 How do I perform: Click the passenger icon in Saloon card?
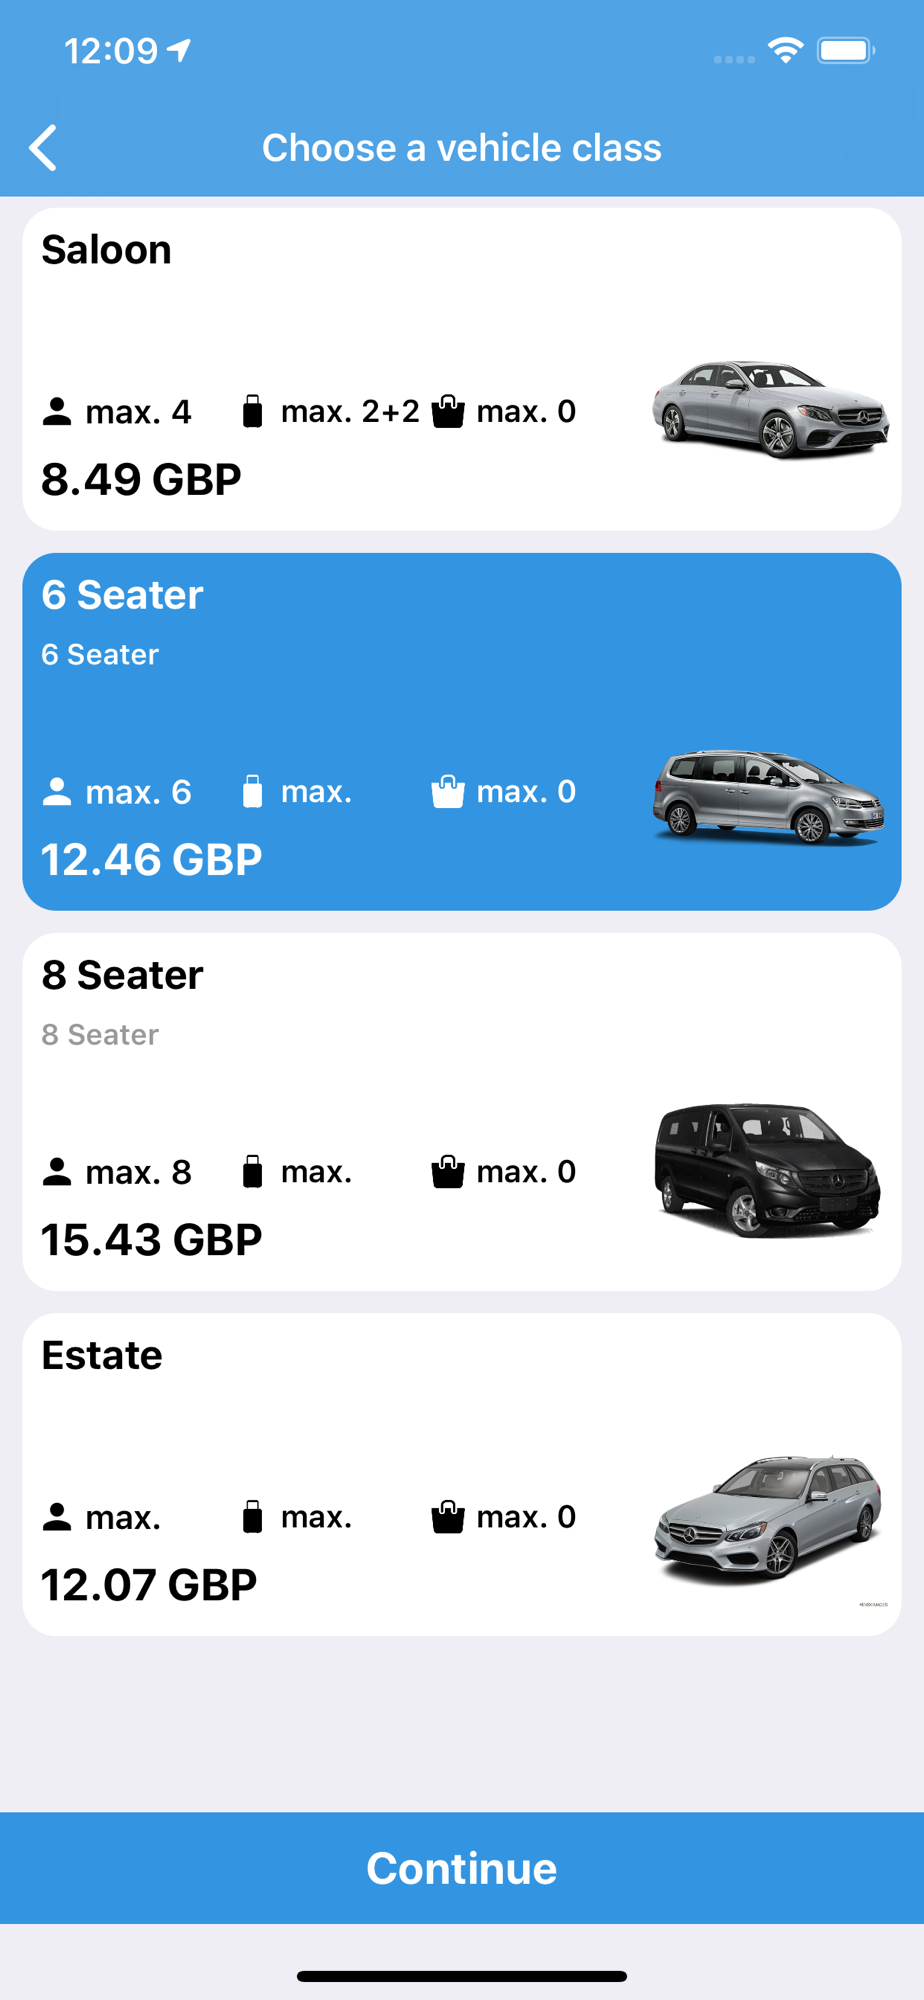click(x=57, y=412)
